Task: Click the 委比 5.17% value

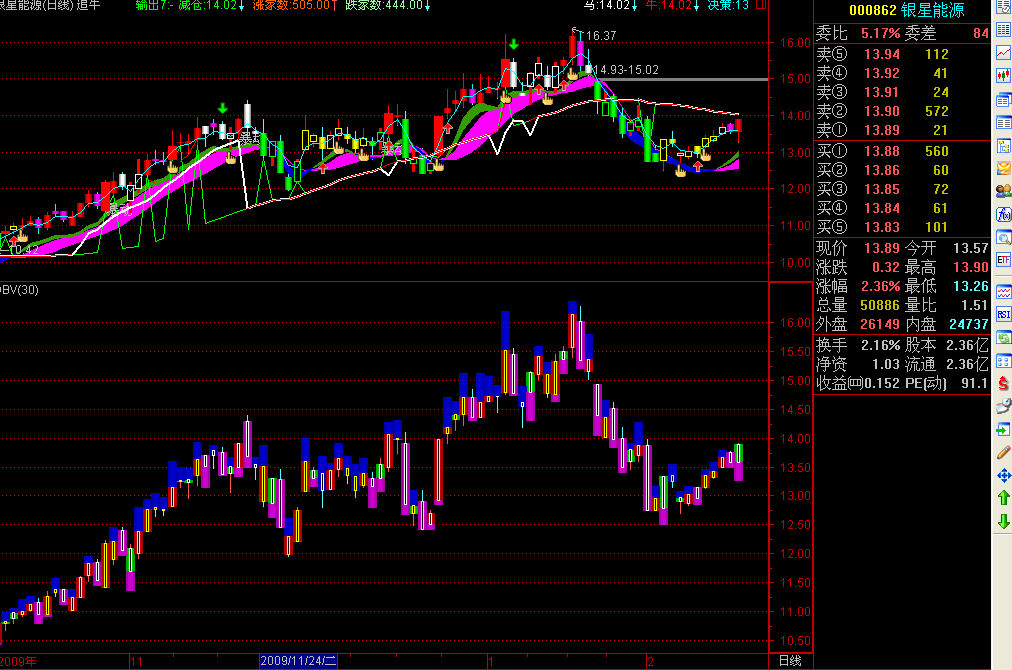Action: tap(880, 34)
